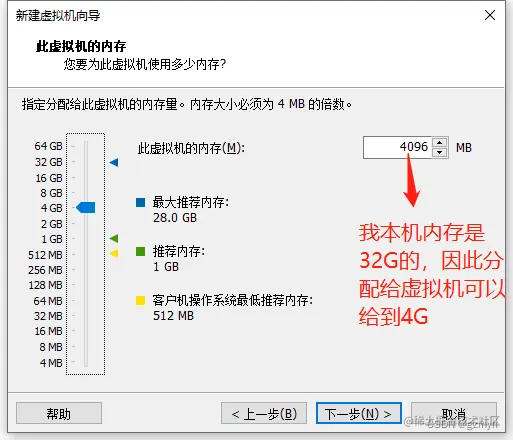The height and width of the screenshot is (440, 513).
Task: Click the yellow legend square for 客户机操作系统最低推荐内存
Action: pos(140,300)
